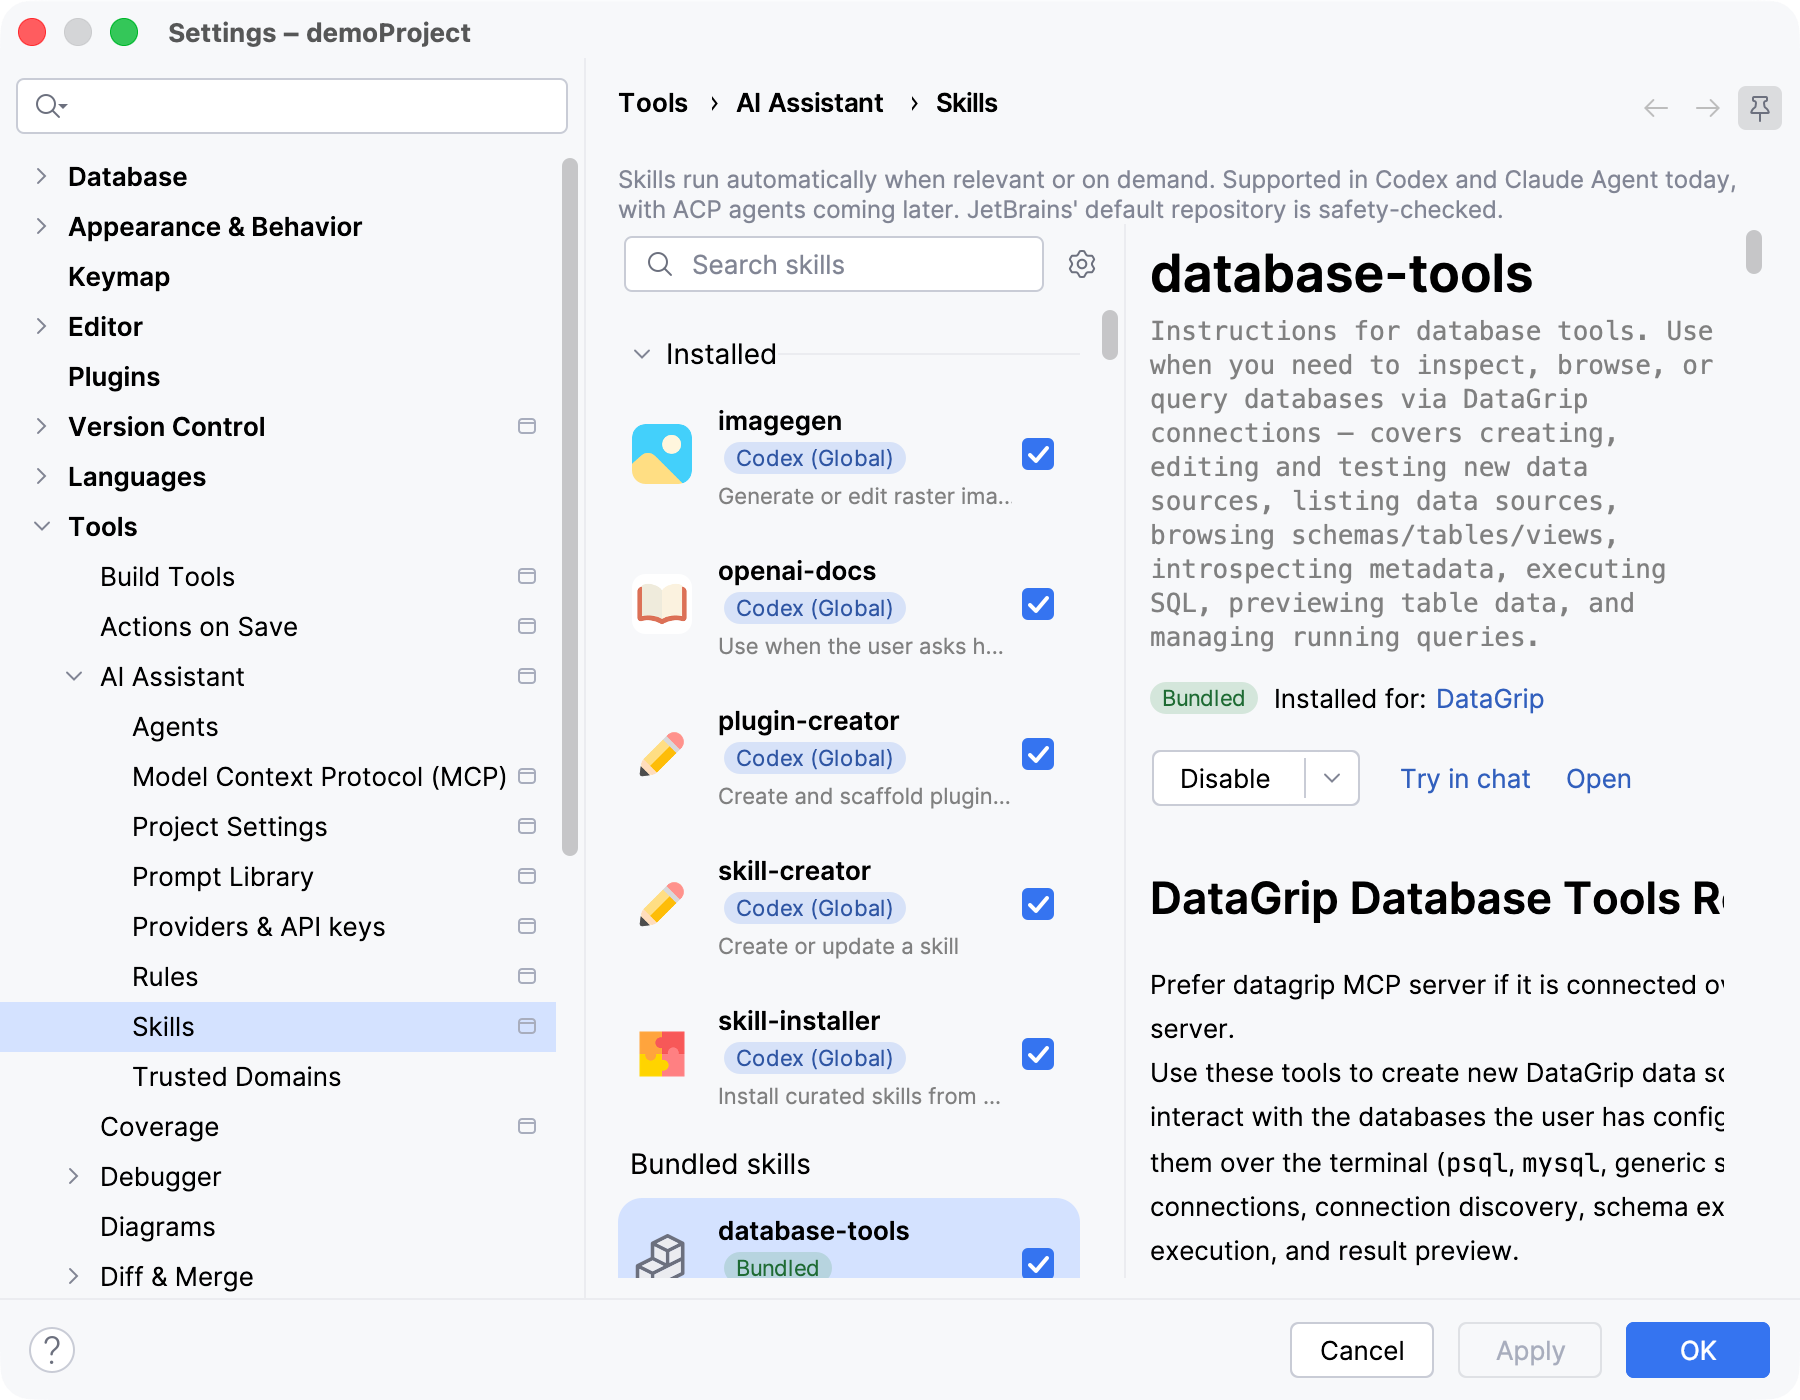
Task: Open the Plugins settings page
Action: [x=114, y=376]
